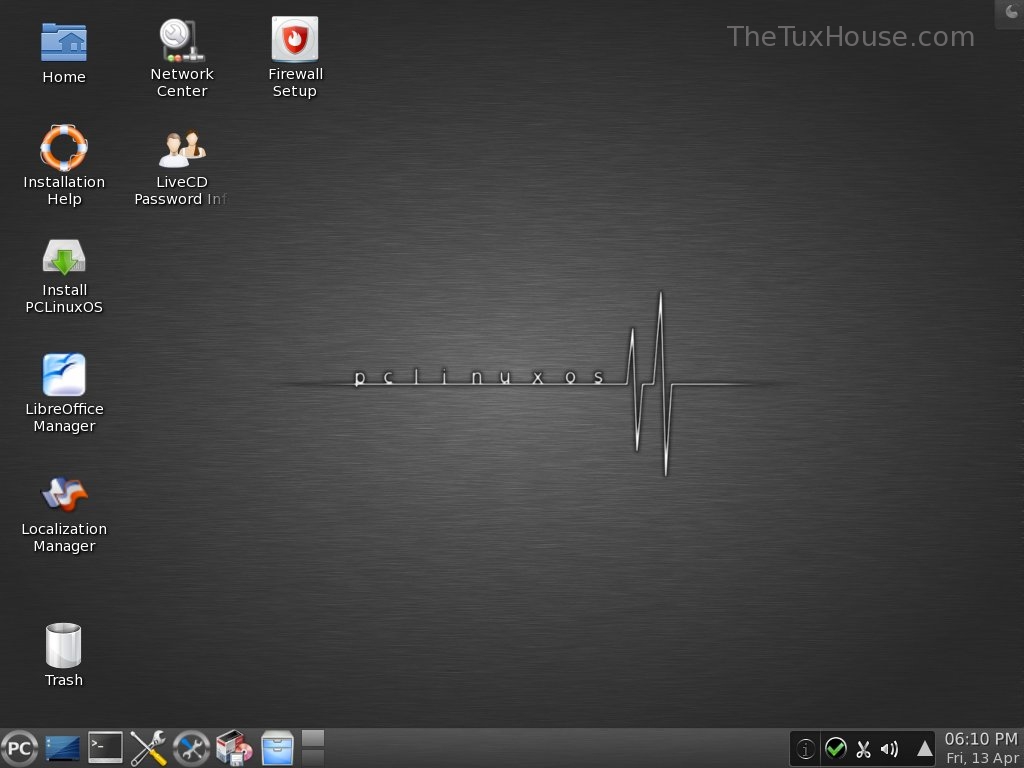Image resolution: width=1024 pixels, height=768 pixels.
Task: Open the clipboard scissors tray icon
Action: pos(863,748)
